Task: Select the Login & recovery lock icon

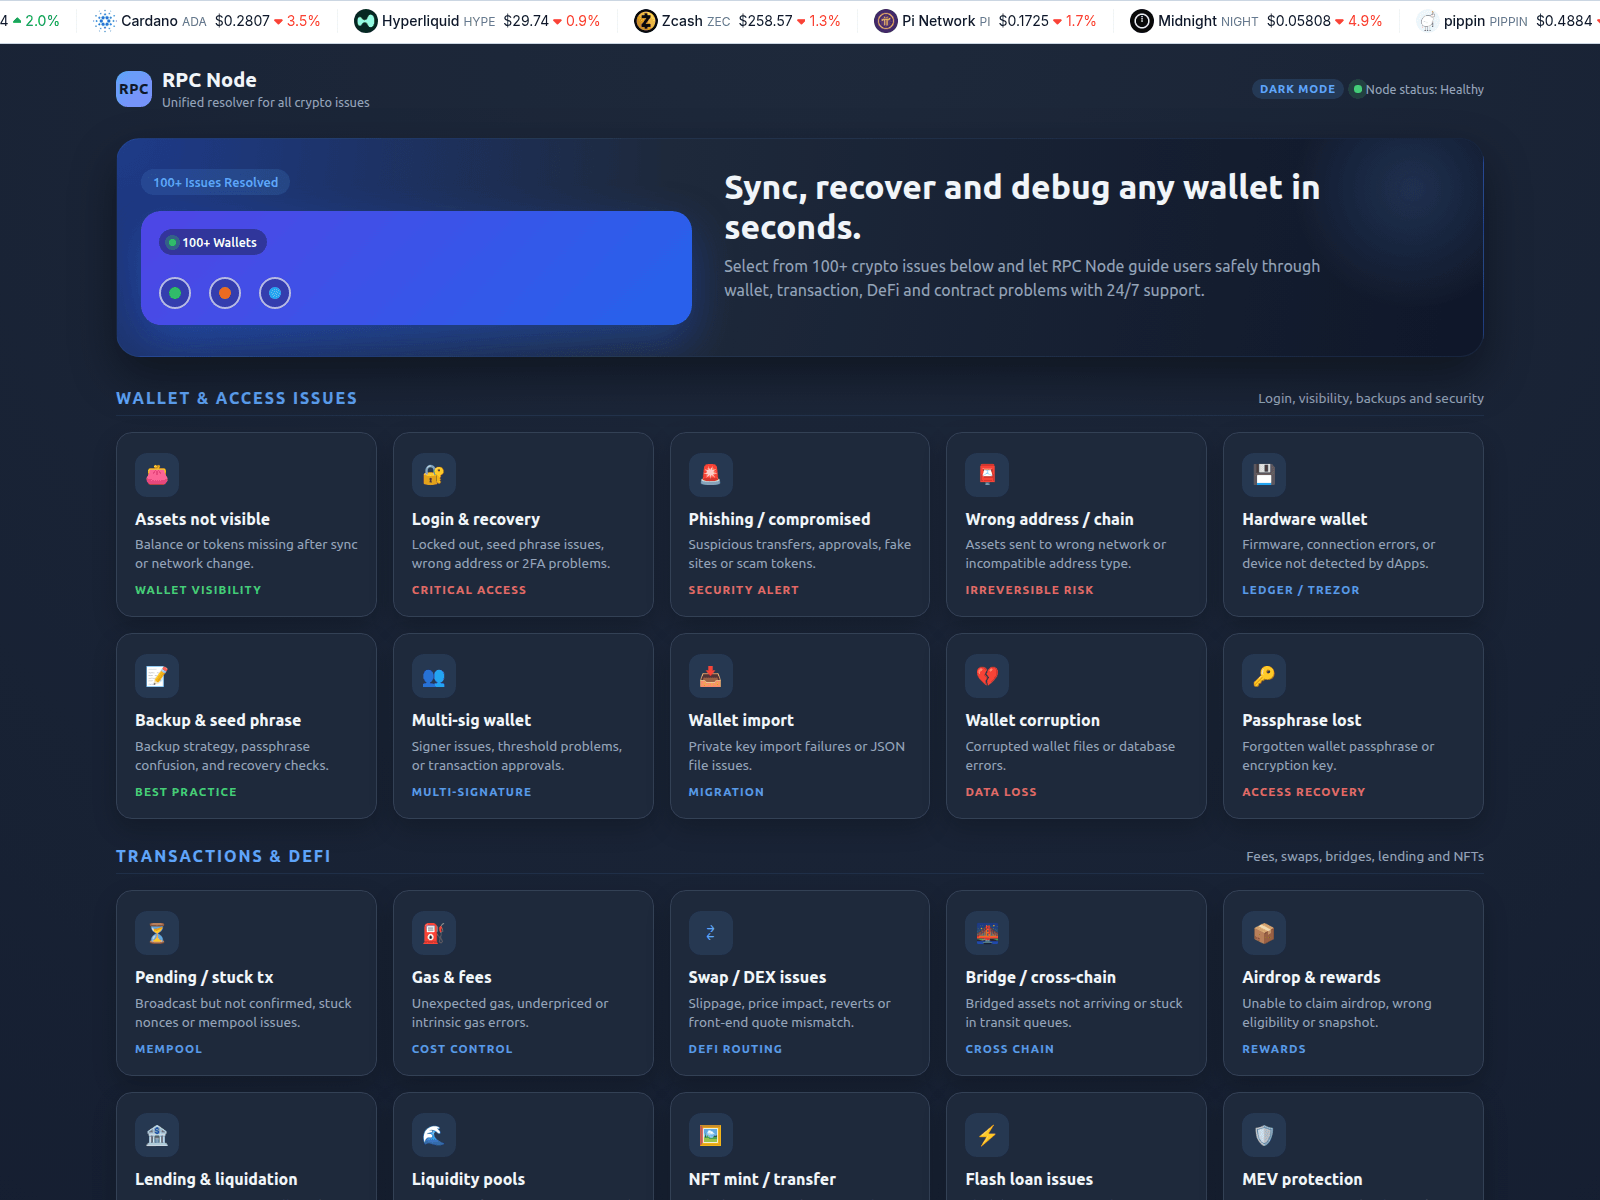Action: pyautogui.click(x=433, y=475)
